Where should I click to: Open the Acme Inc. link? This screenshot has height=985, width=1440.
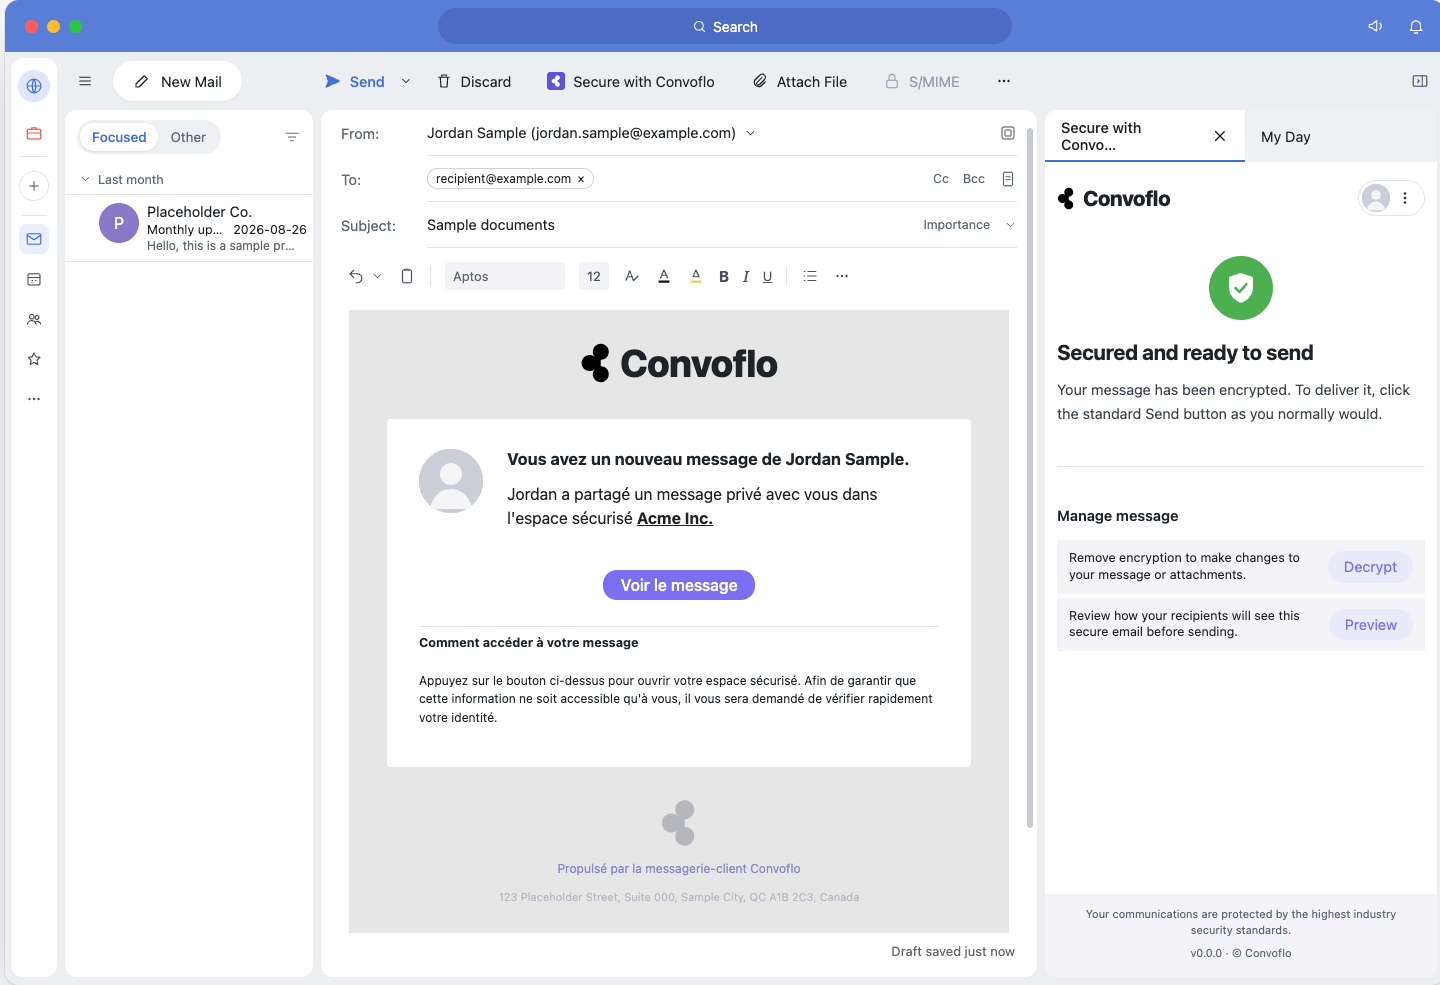click(x=675, y=518)
